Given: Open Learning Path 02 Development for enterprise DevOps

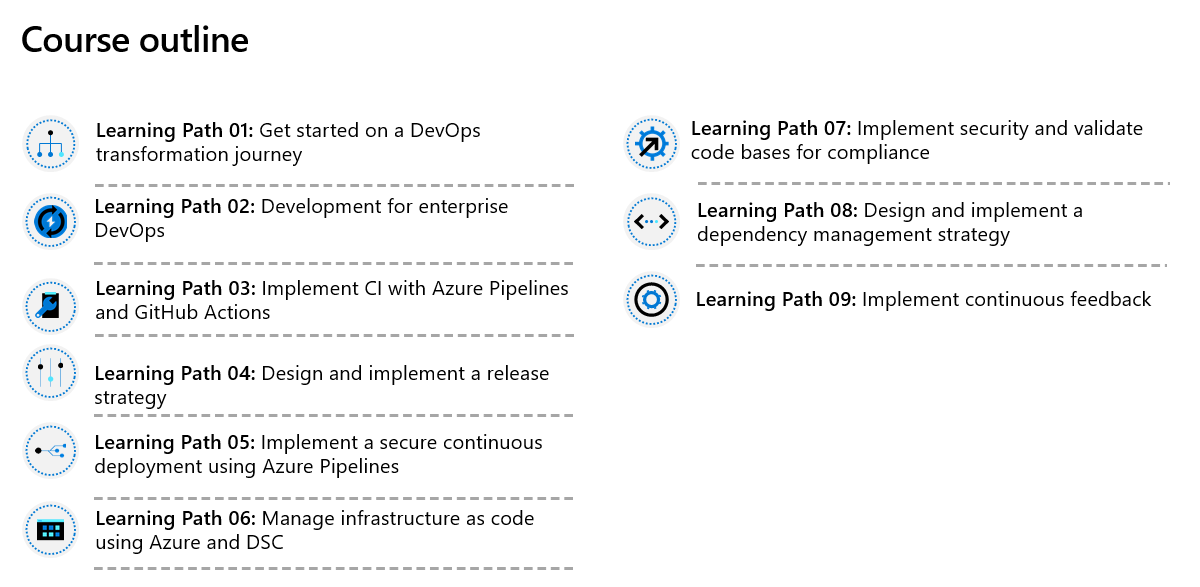Looking at the screenshot, I should click(x=301, y=218).
